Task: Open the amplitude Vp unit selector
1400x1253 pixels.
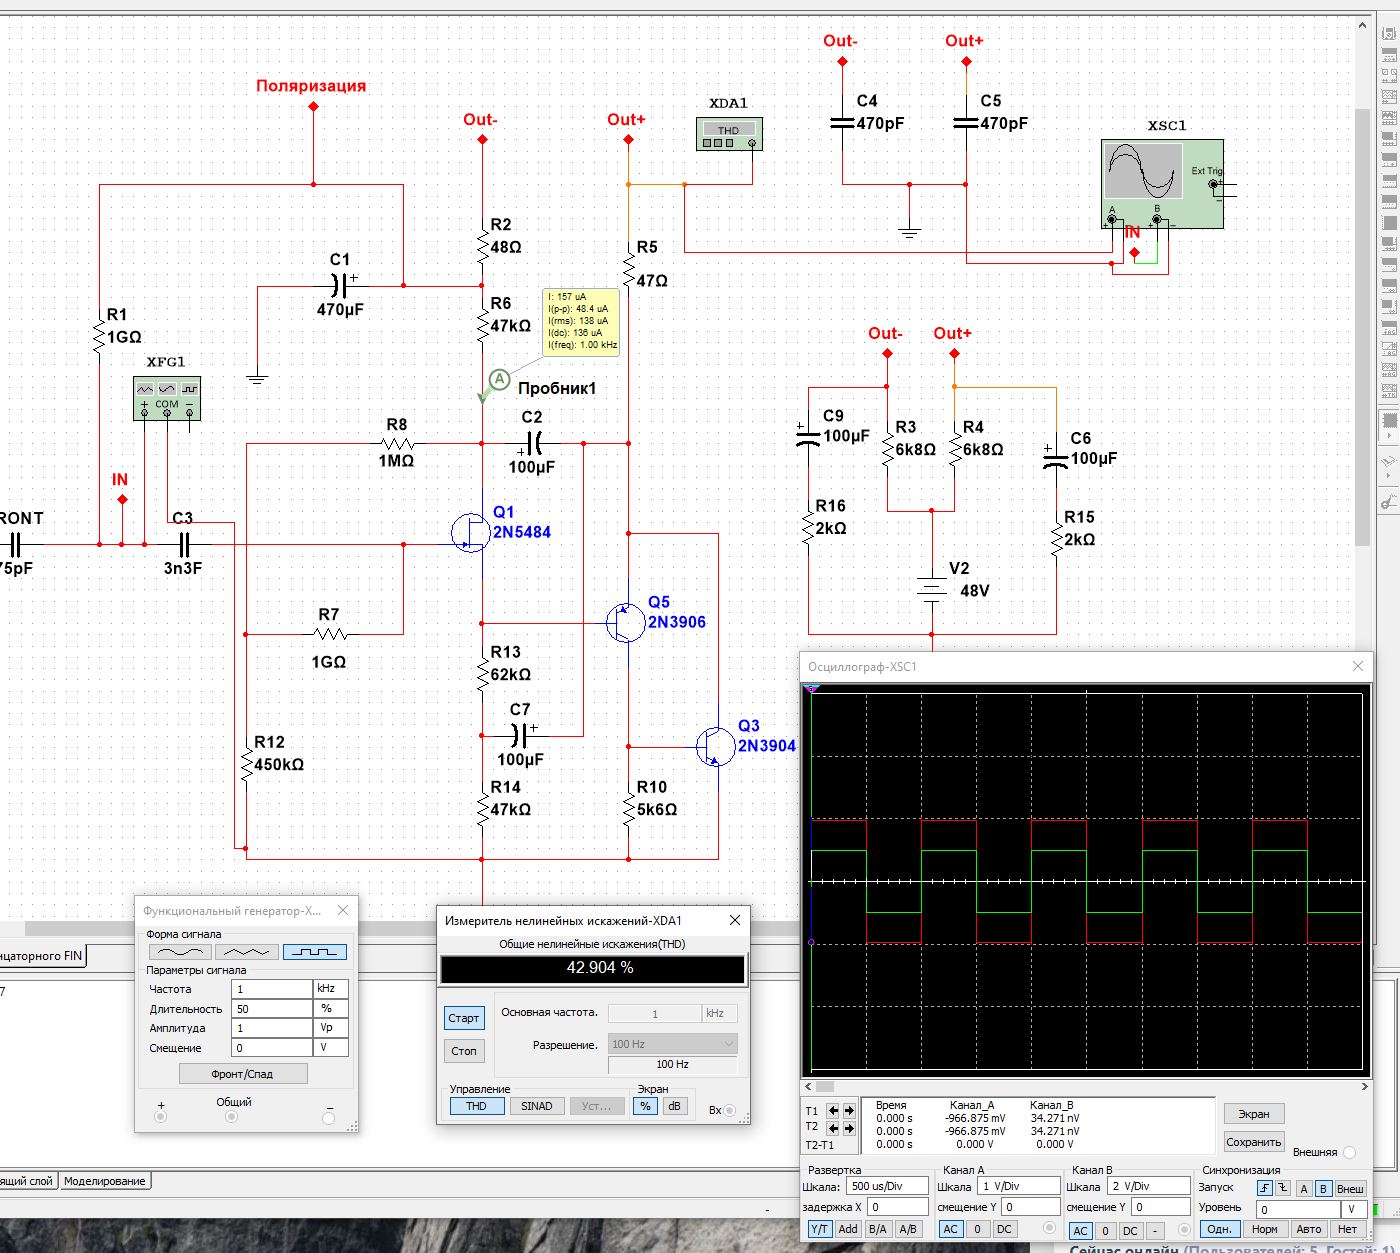Action: click(331, 1028)
